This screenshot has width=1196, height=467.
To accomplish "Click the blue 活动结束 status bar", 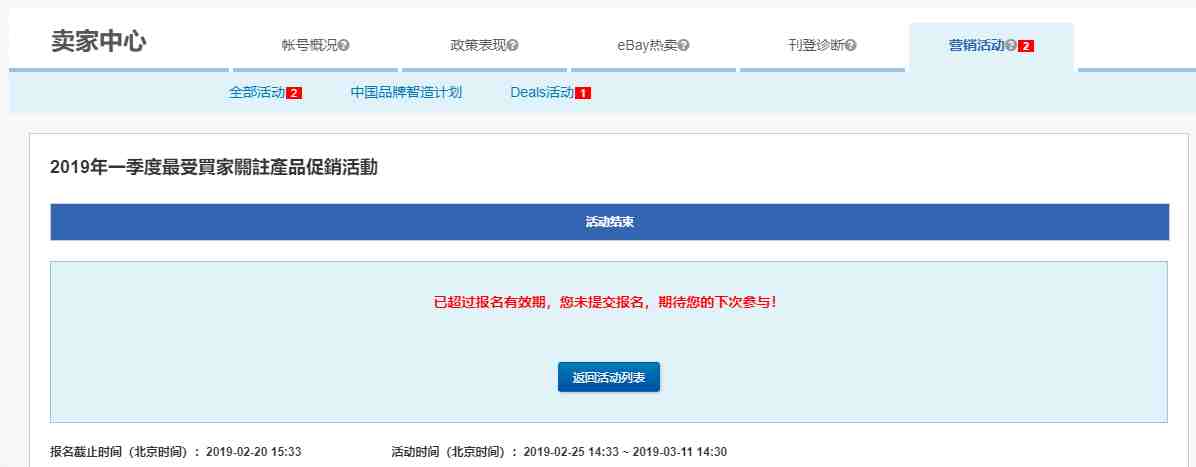I will [x=609, y=222].
